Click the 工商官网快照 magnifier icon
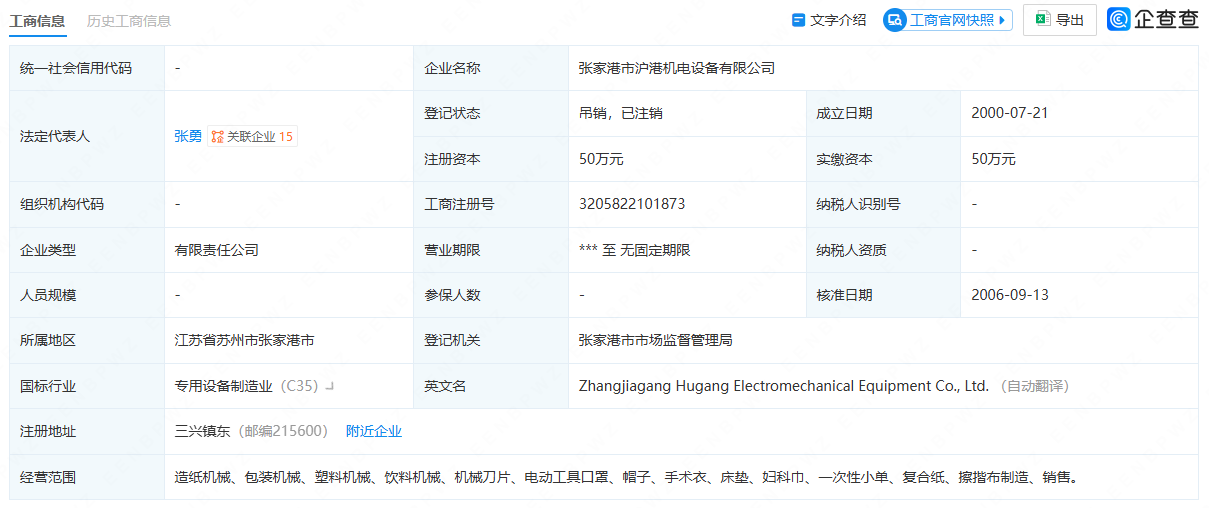The image size is (1209, 508). (x=895, y=20)
